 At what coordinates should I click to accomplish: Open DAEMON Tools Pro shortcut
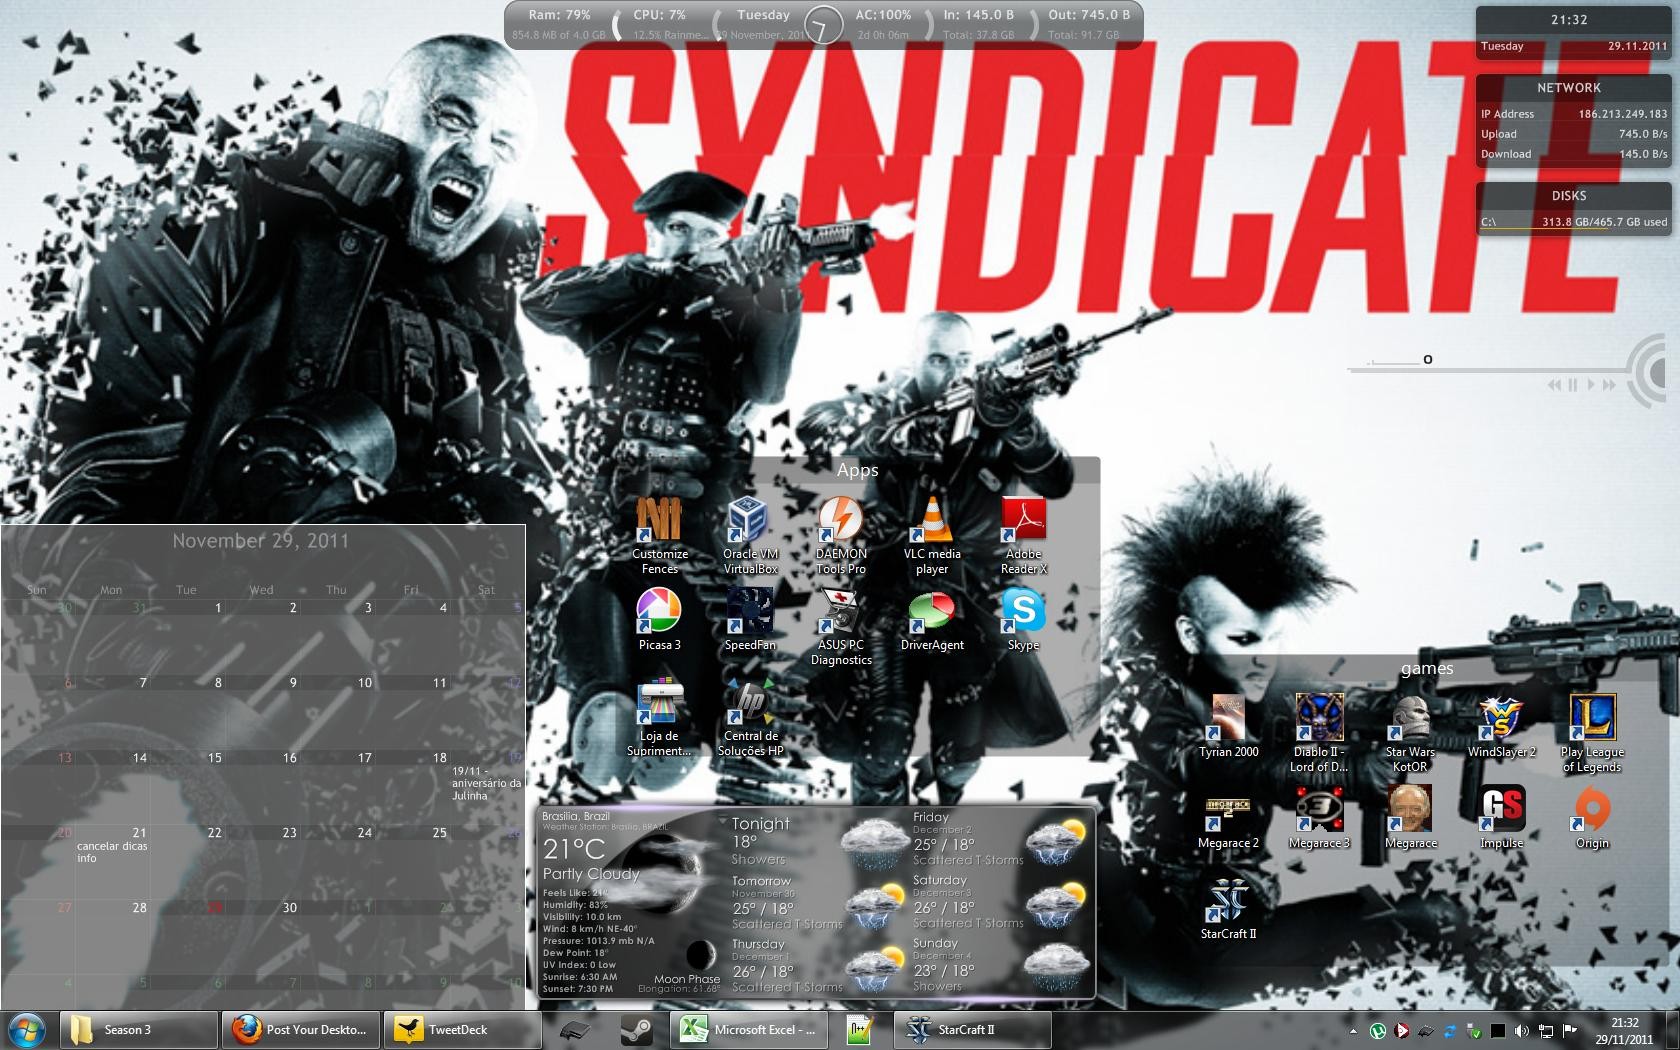coord(841,535)
